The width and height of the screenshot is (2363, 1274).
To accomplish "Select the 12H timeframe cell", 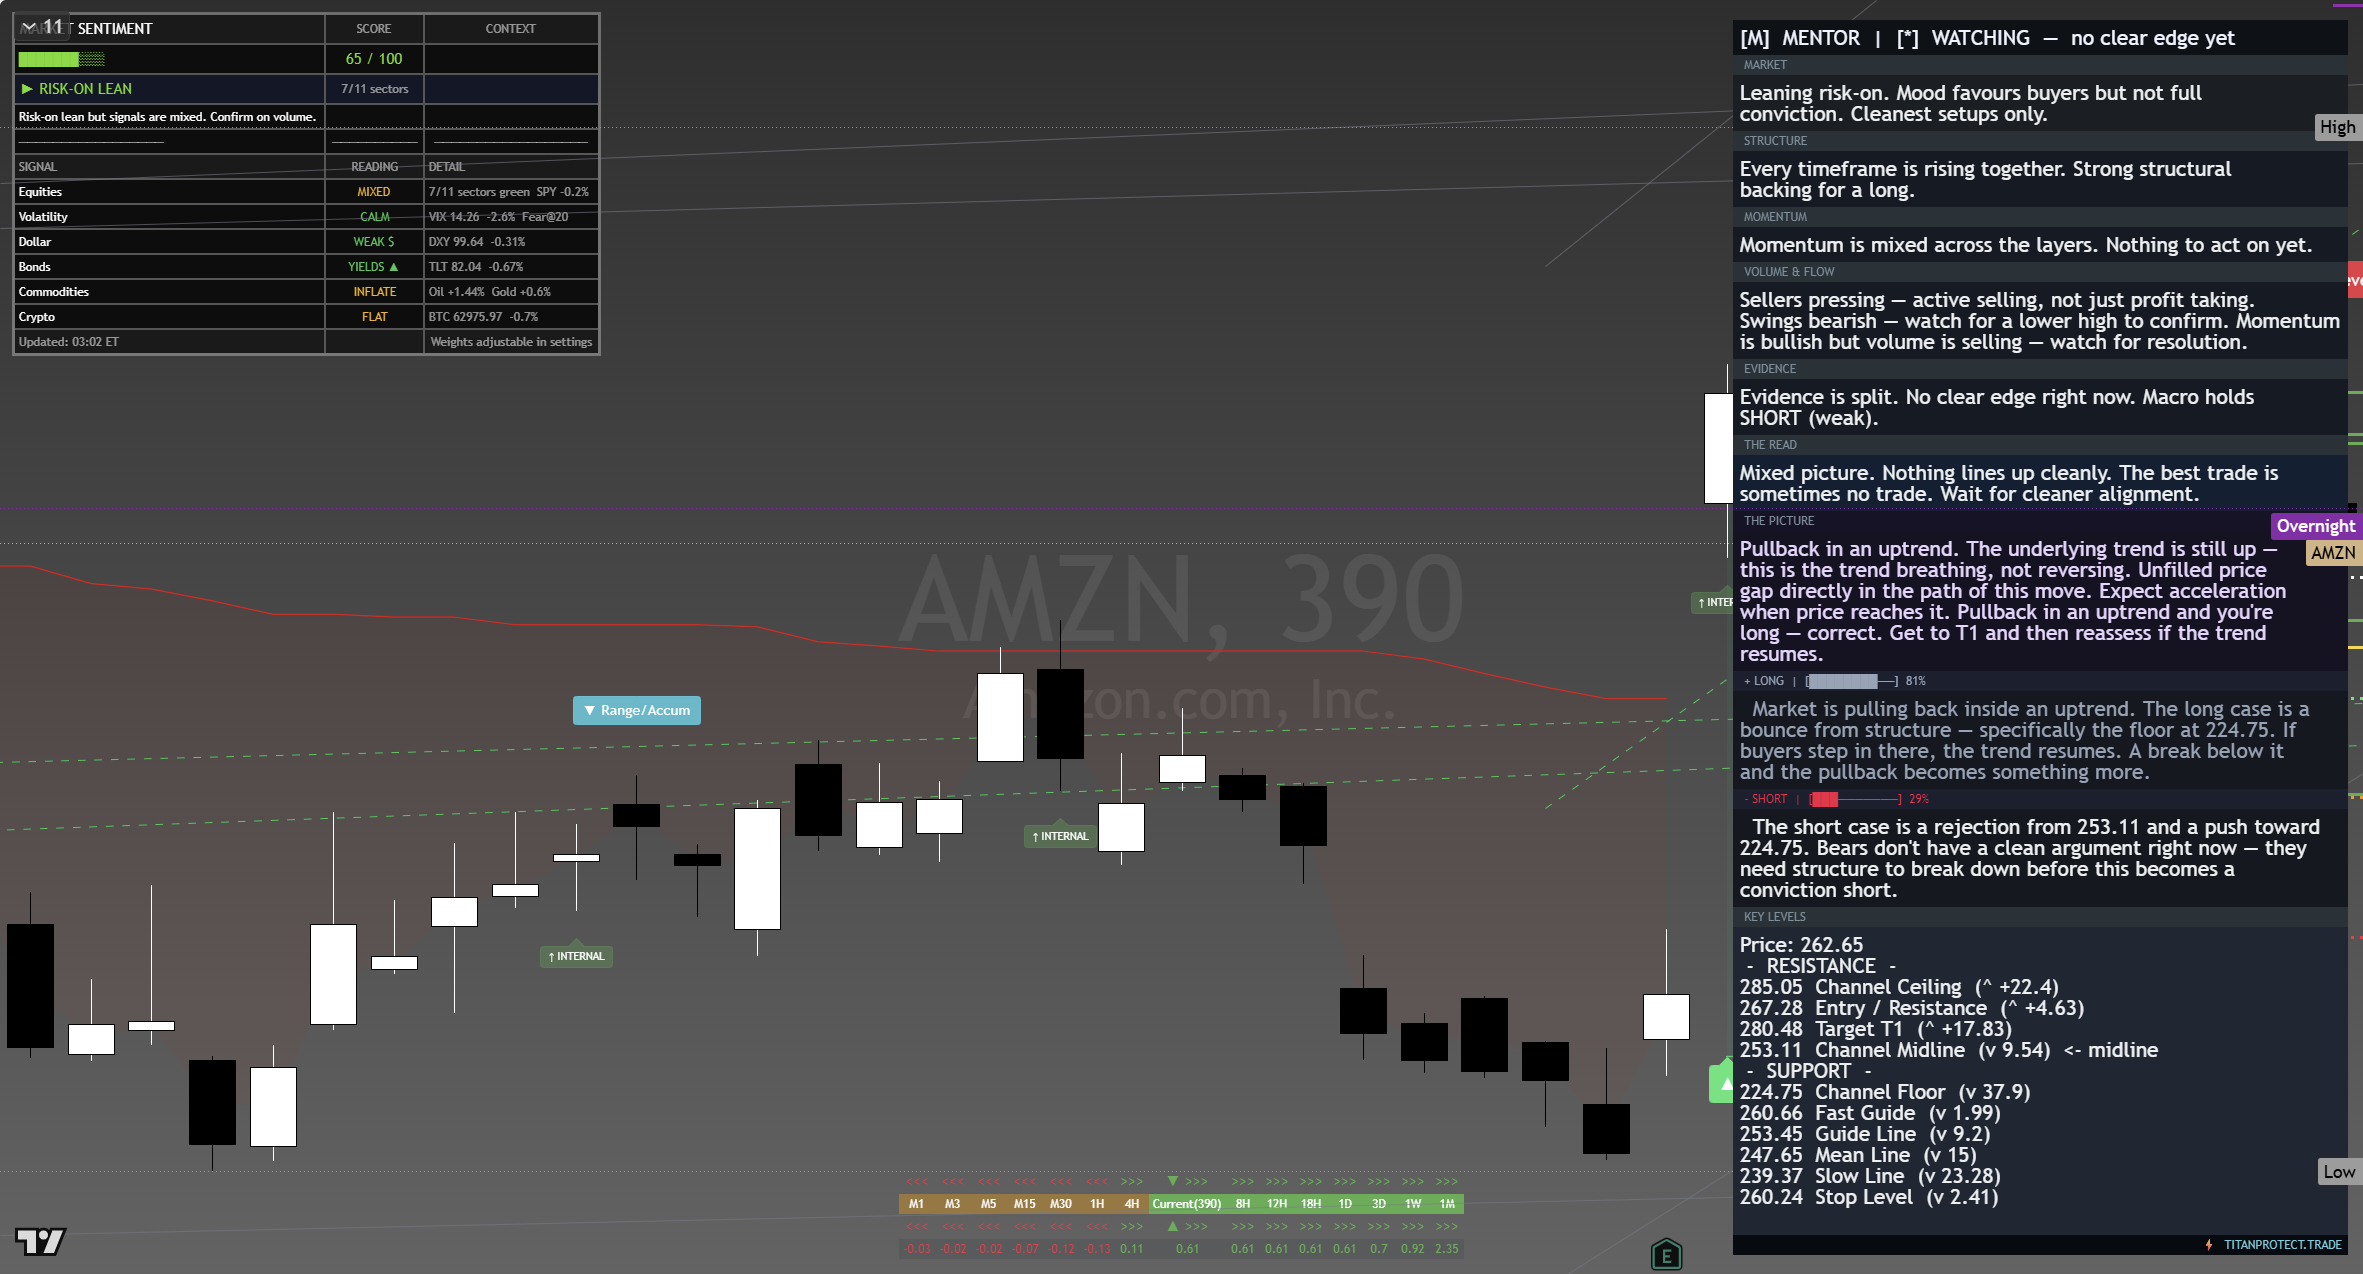I will [x=1277, y=1204].
